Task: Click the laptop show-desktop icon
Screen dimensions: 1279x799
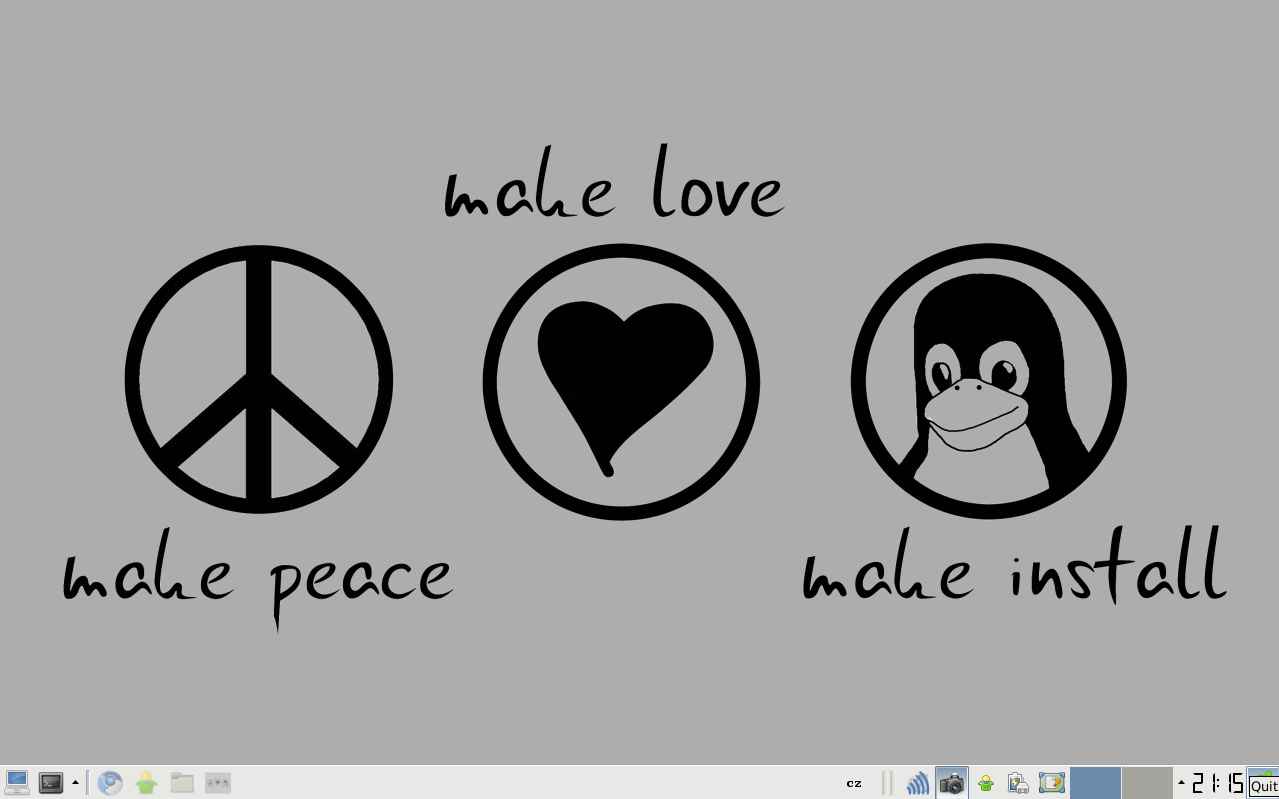Action: (x=17, y=783)
